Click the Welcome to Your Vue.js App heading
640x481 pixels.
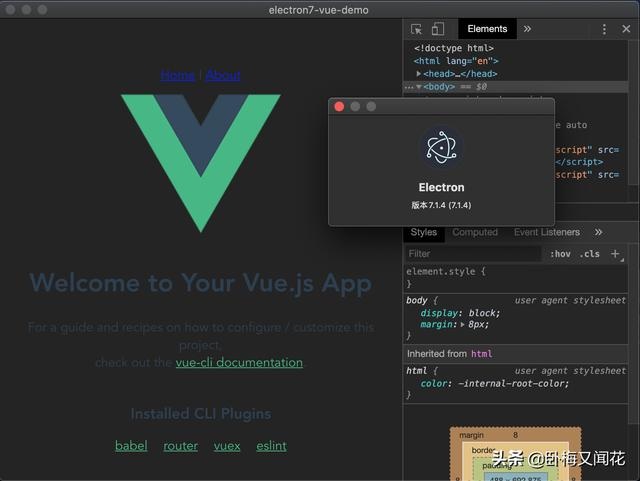pyautogui.click(x=200, y=283)
